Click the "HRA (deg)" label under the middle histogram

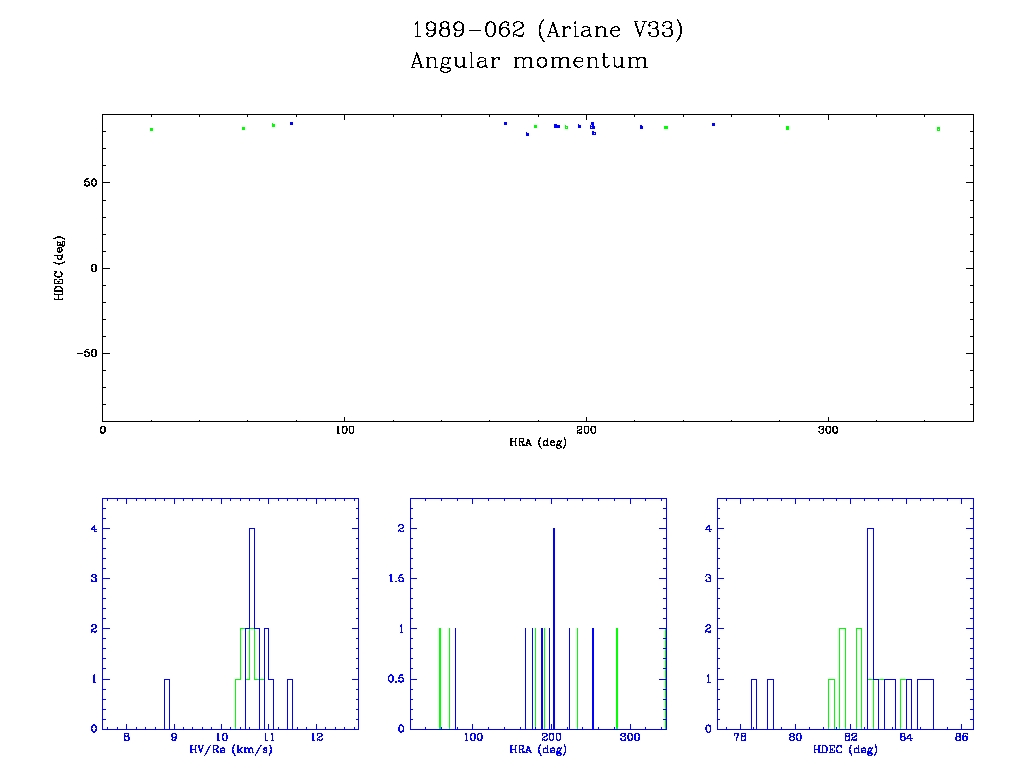click(537, 749)
